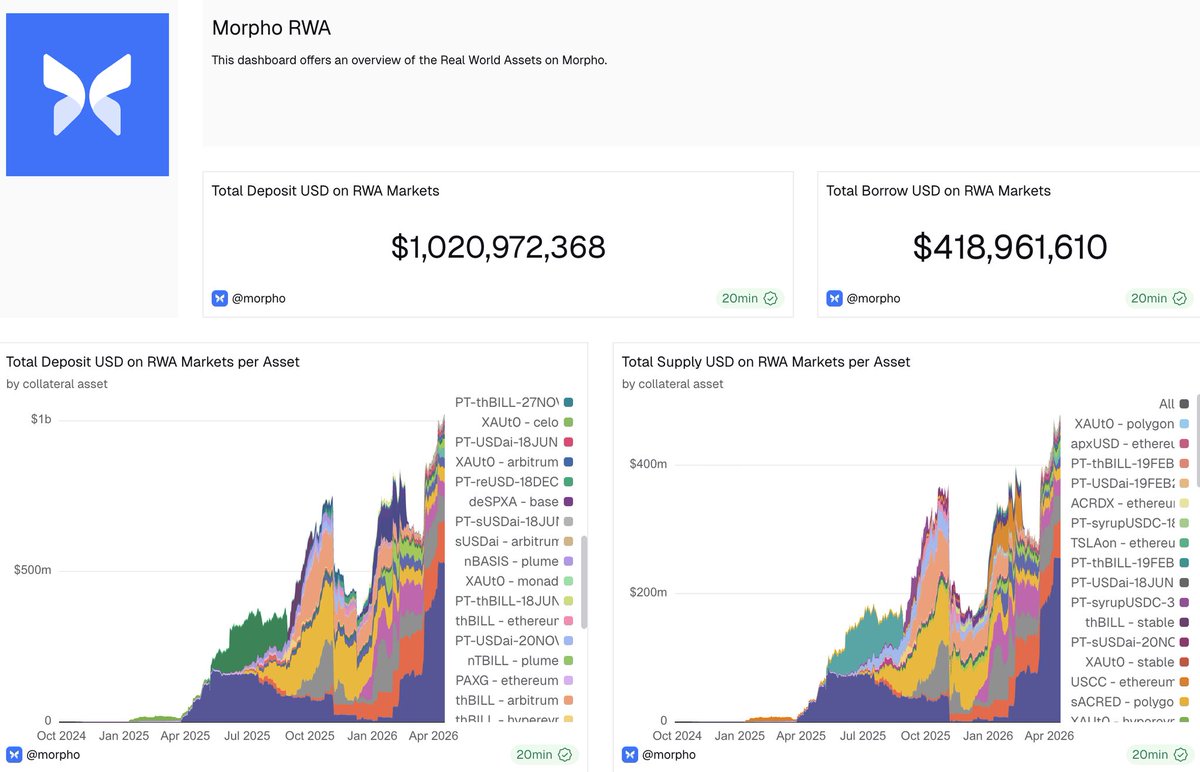Click the purple swatch beside PT-syrupUSDC-3
Screen dimensions: 1200x772
pyautogui.click(x=1184, y=602)
